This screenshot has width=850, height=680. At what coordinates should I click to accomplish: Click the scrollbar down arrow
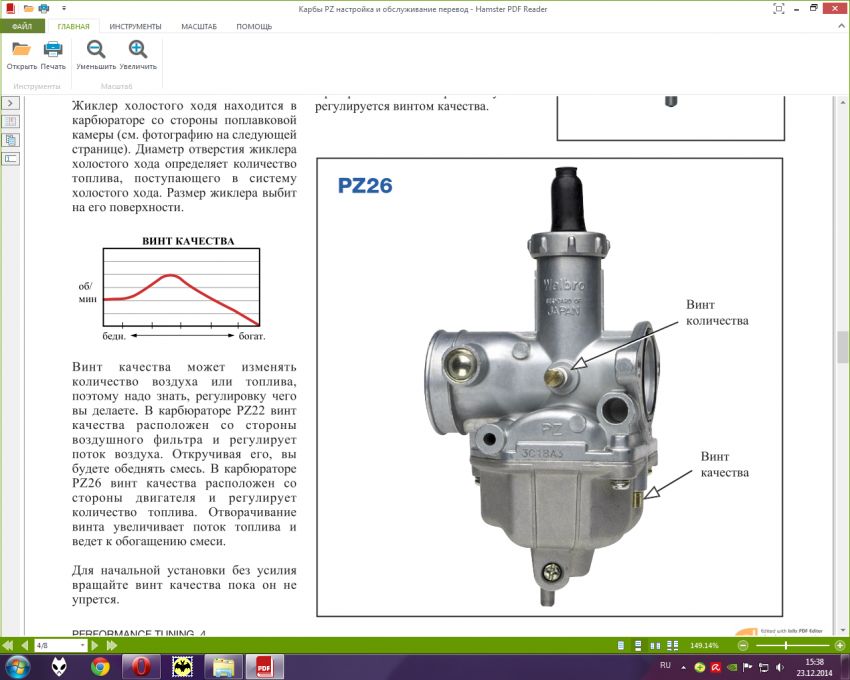[x=842, y=631]
